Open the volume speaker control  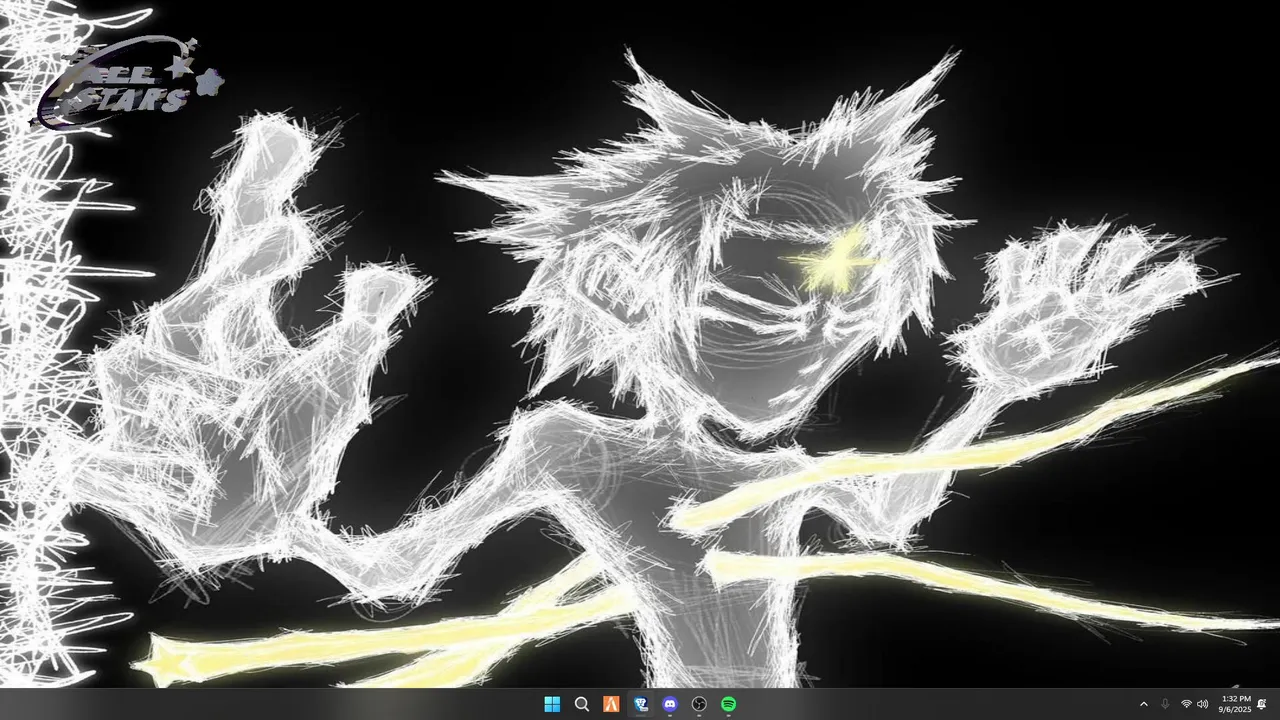coord(1202,704)
